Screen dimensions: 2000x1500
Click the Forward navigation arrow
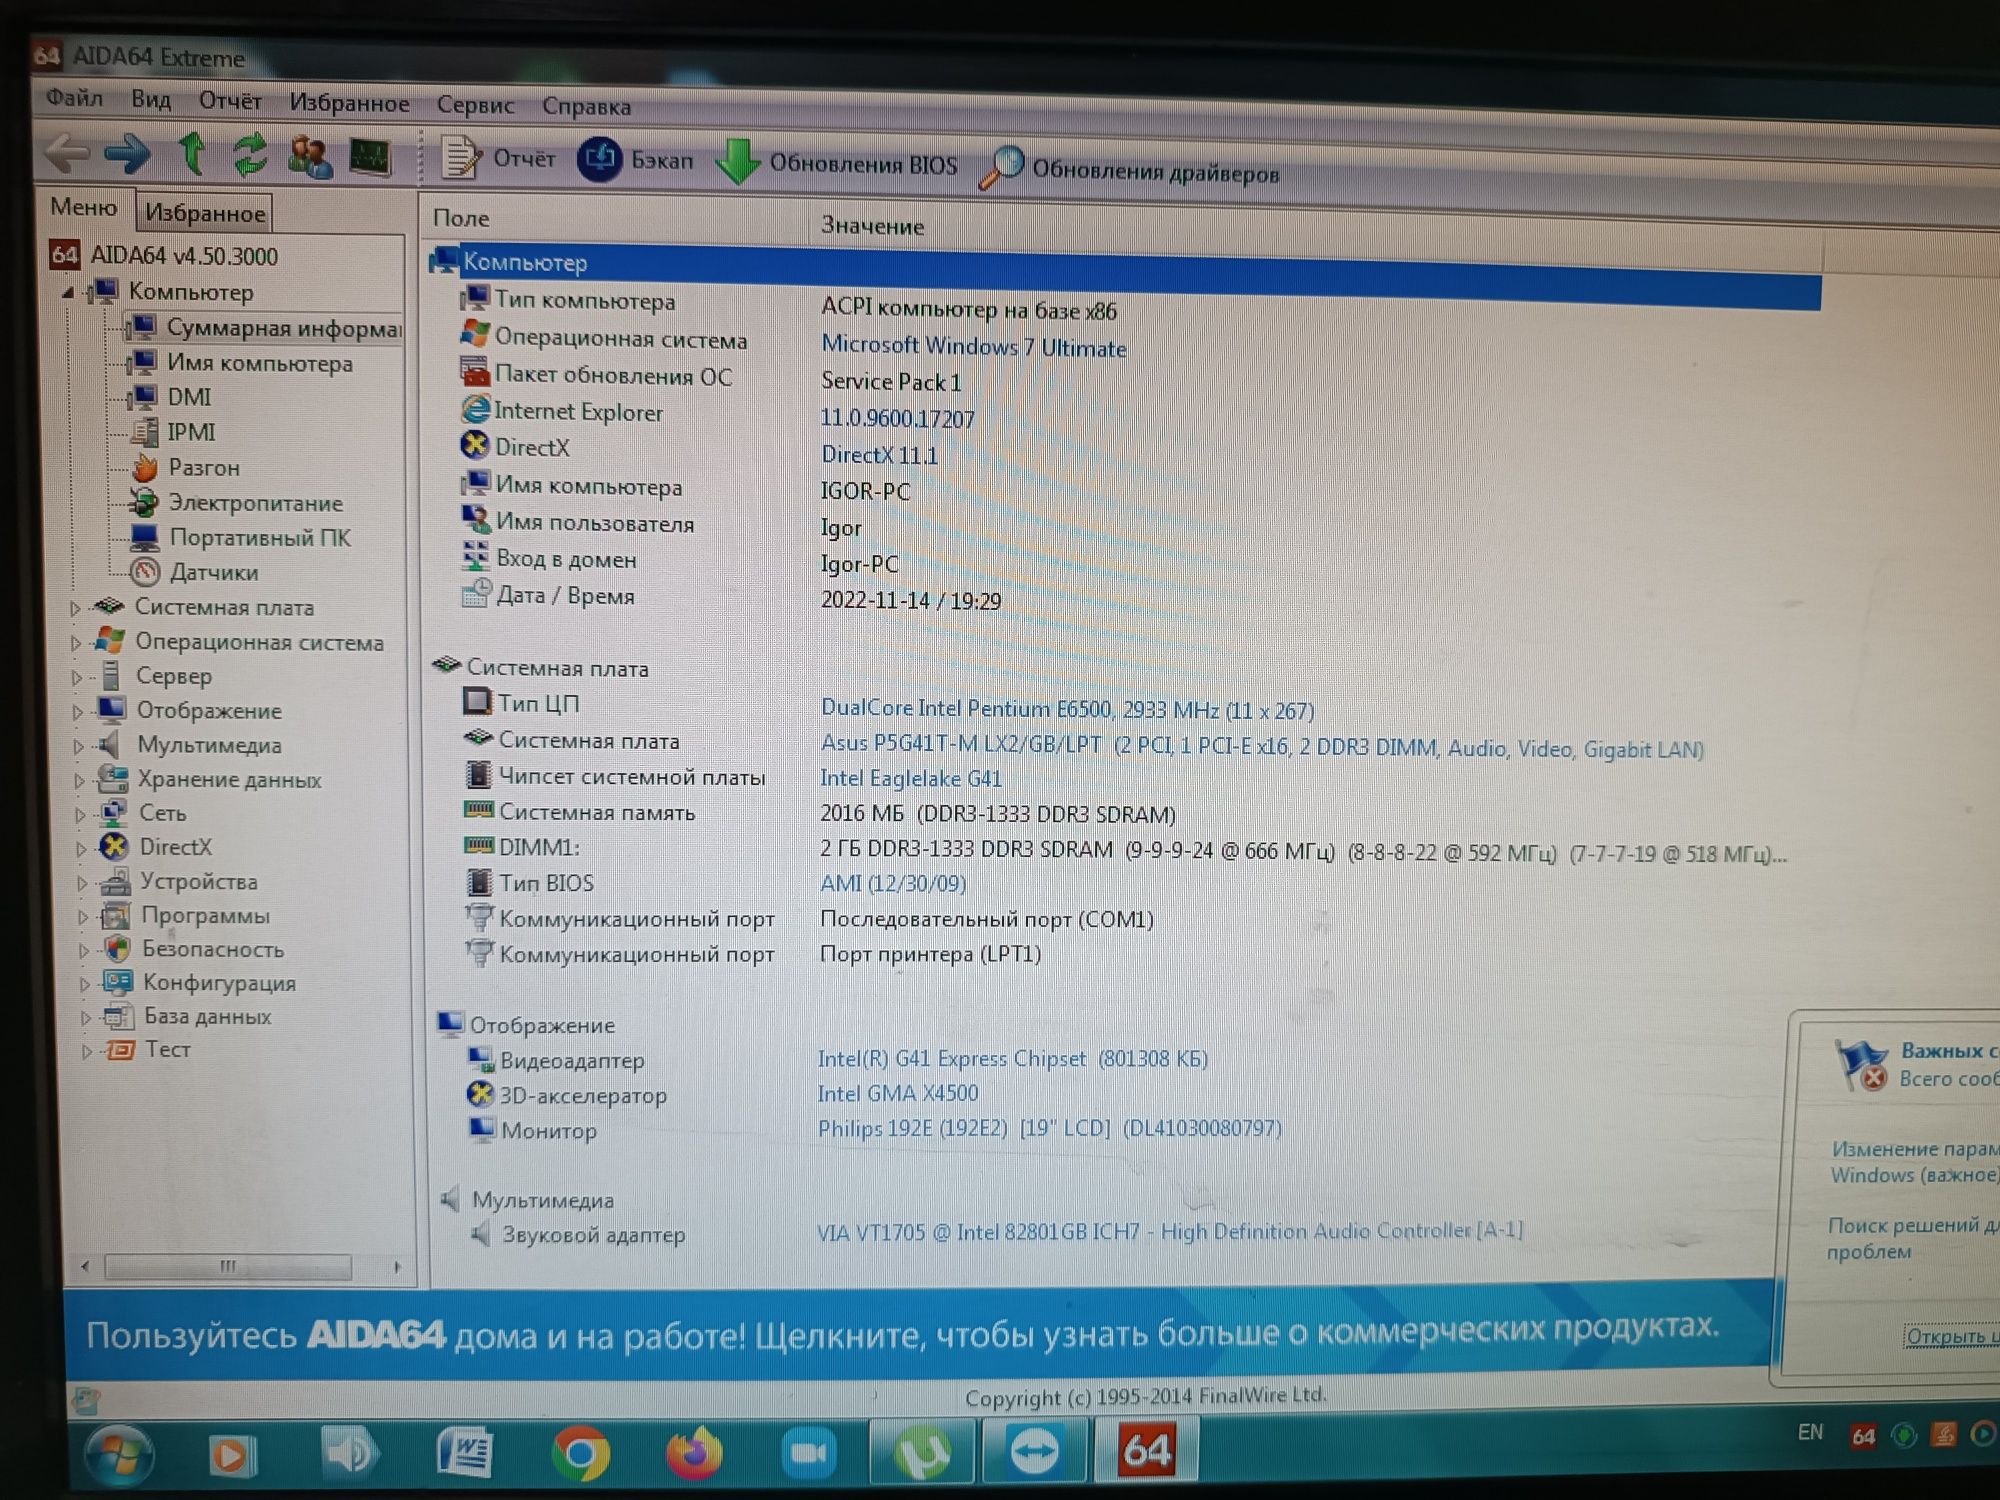(128, 154)
